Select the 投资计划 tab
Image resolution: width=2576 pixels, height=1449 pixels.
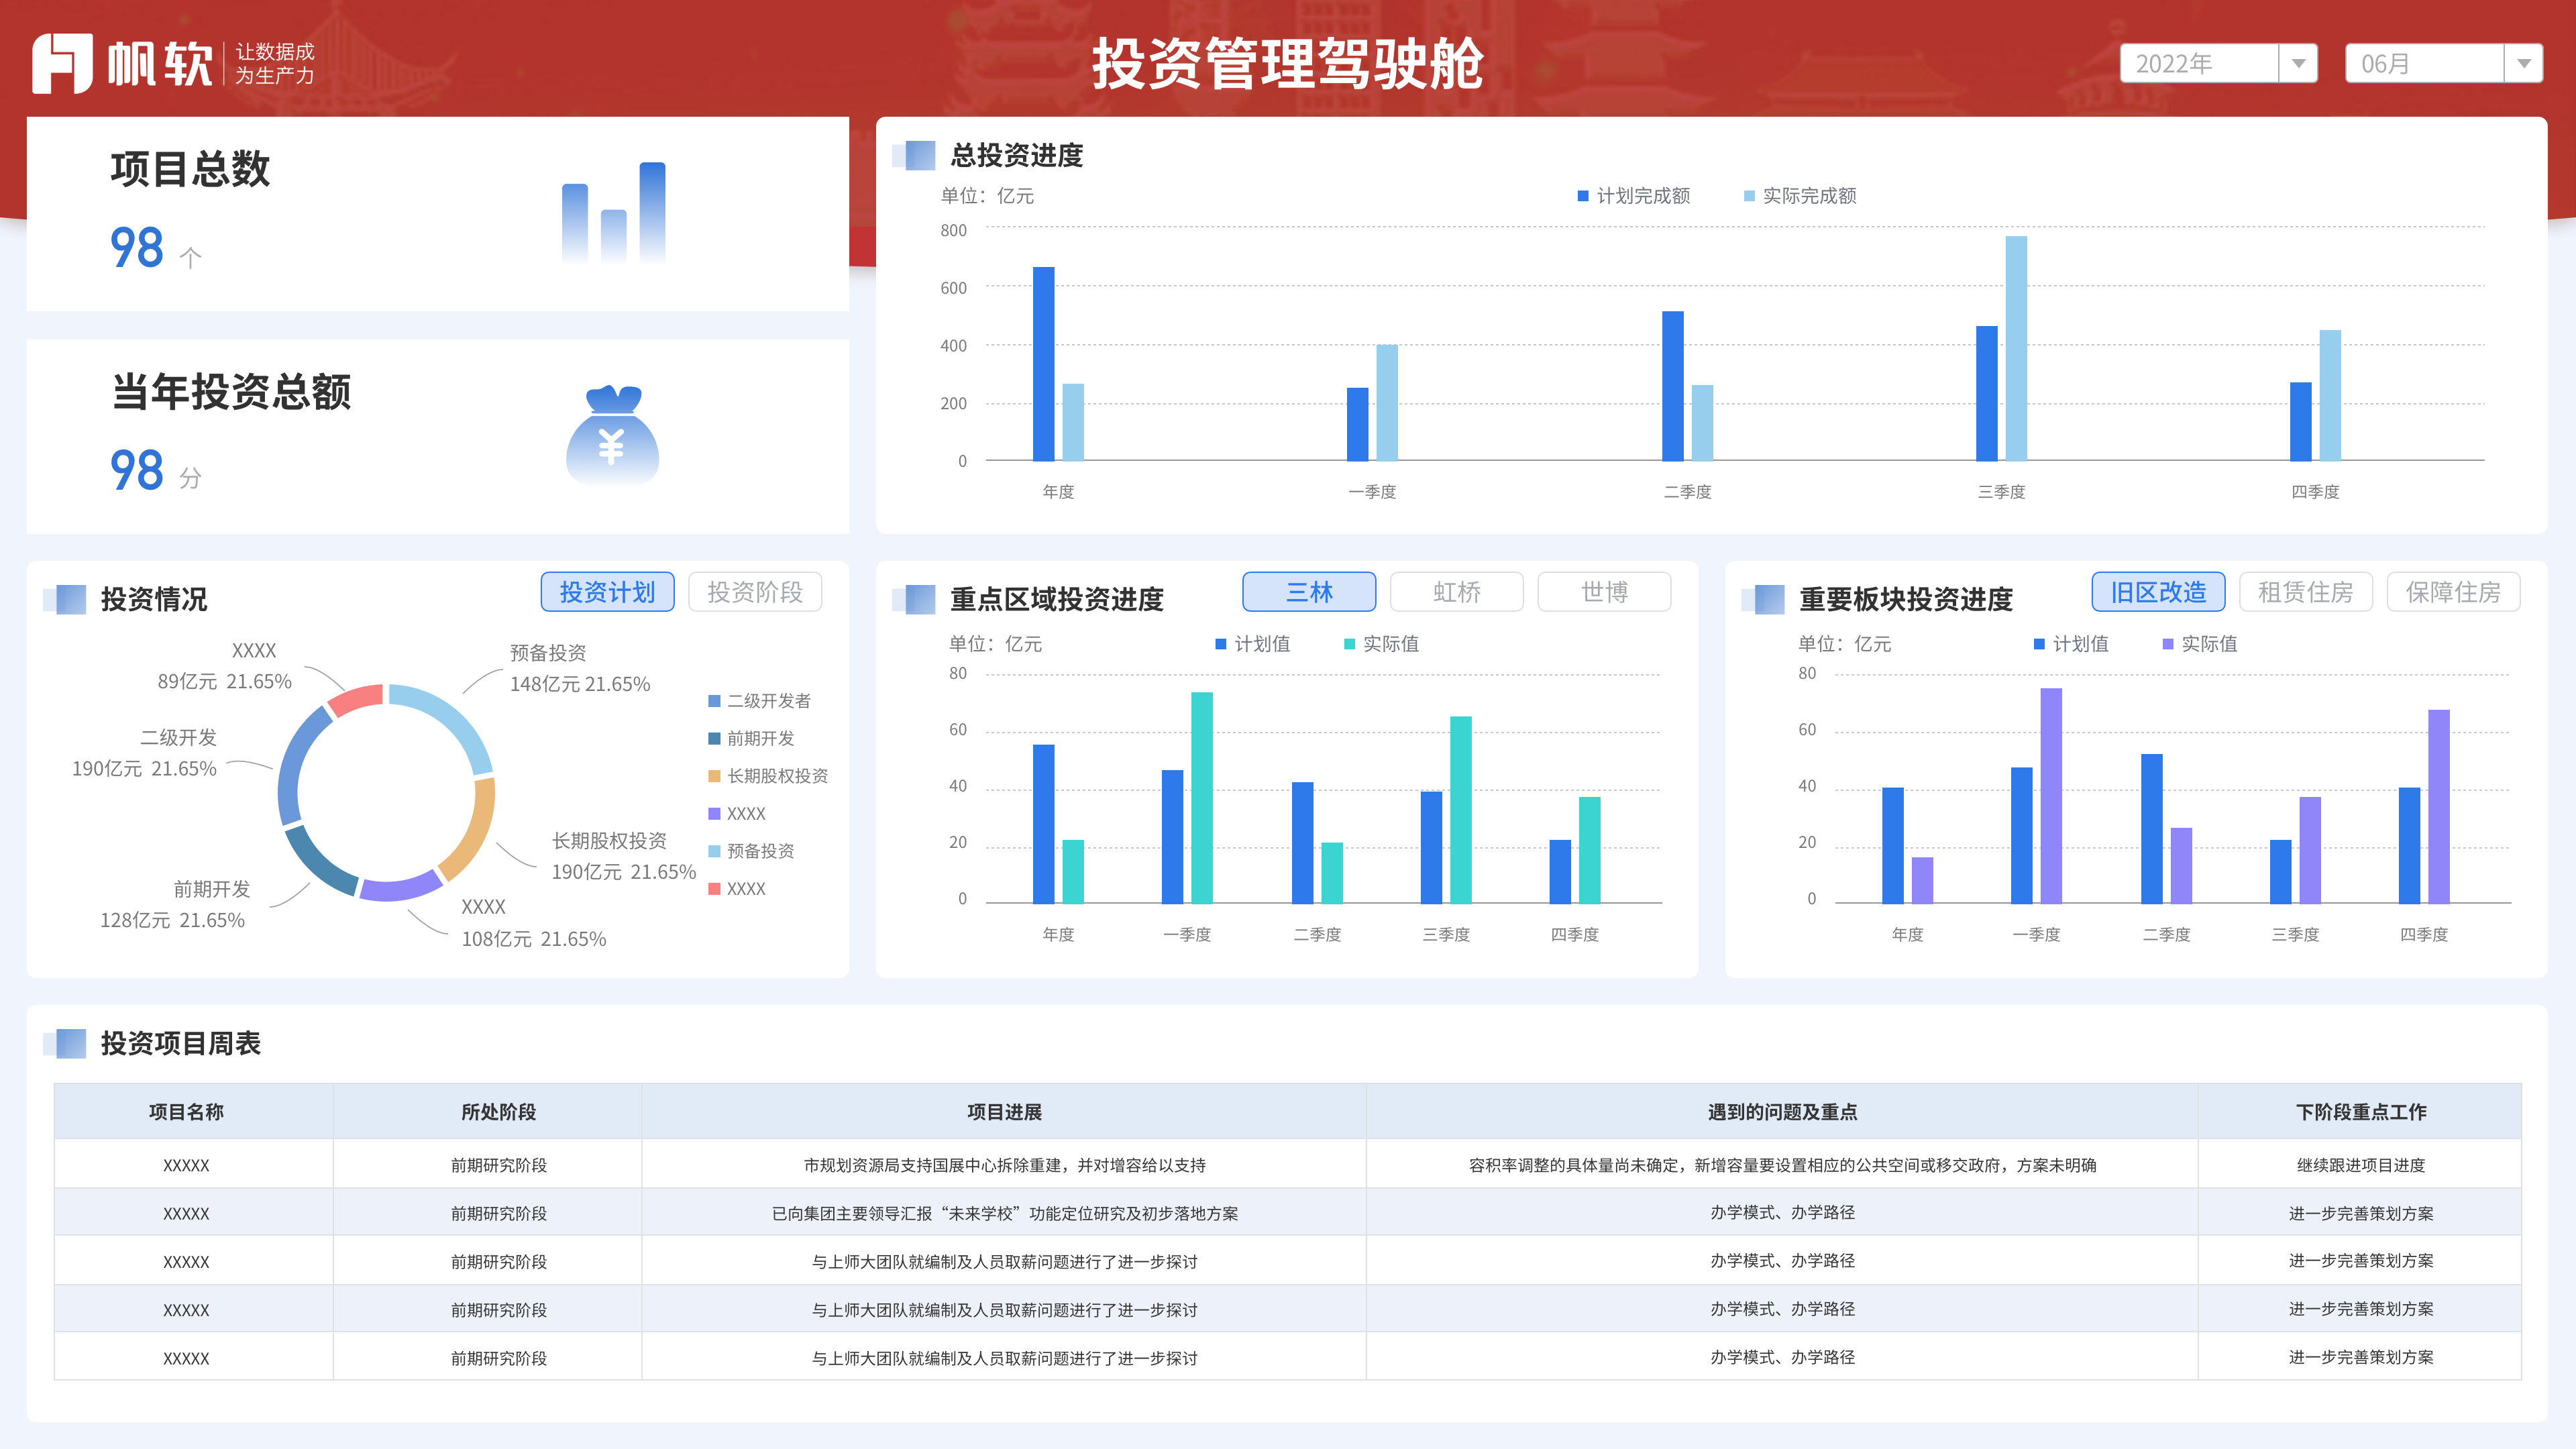(x=607, y=592)
